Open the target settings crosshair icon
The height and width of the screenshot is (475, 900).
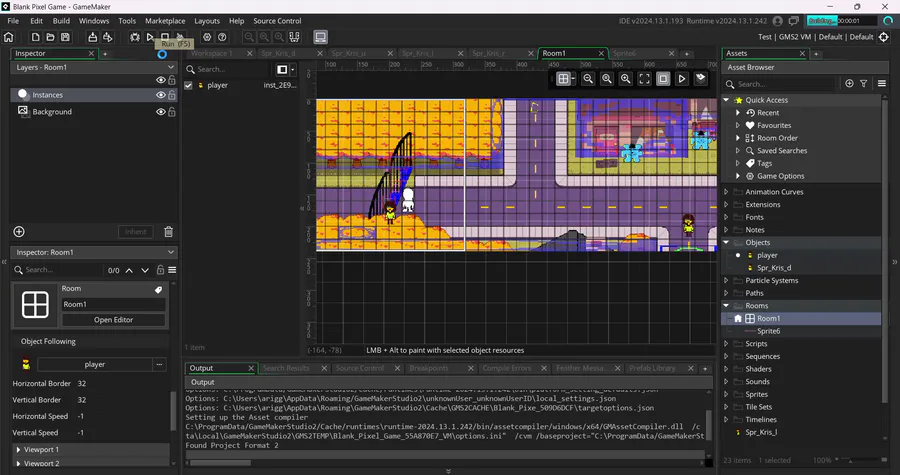click(884, 37)
